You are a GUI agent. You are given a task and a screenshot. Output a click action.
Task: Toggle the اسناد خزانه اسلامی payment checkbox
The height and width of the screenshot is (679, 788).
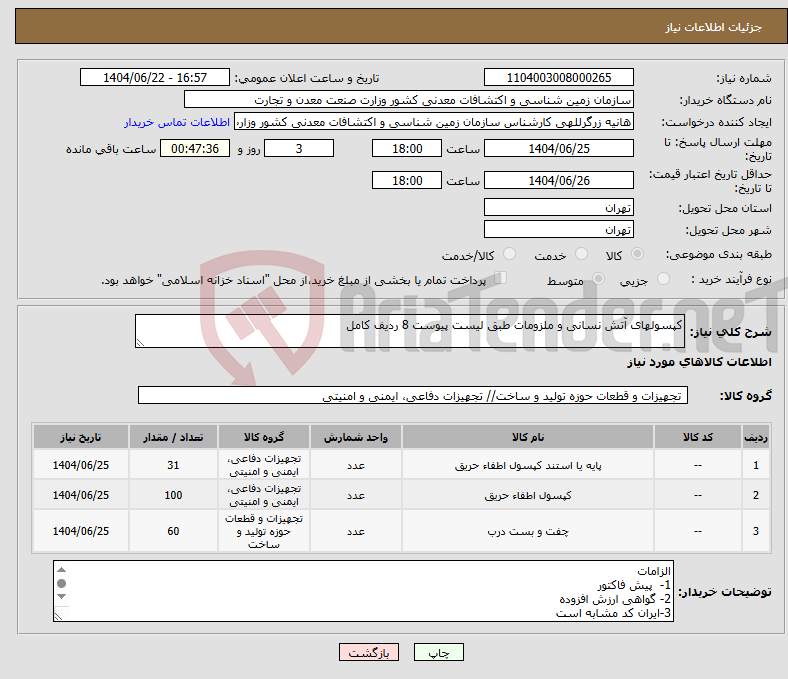[500, 277]
